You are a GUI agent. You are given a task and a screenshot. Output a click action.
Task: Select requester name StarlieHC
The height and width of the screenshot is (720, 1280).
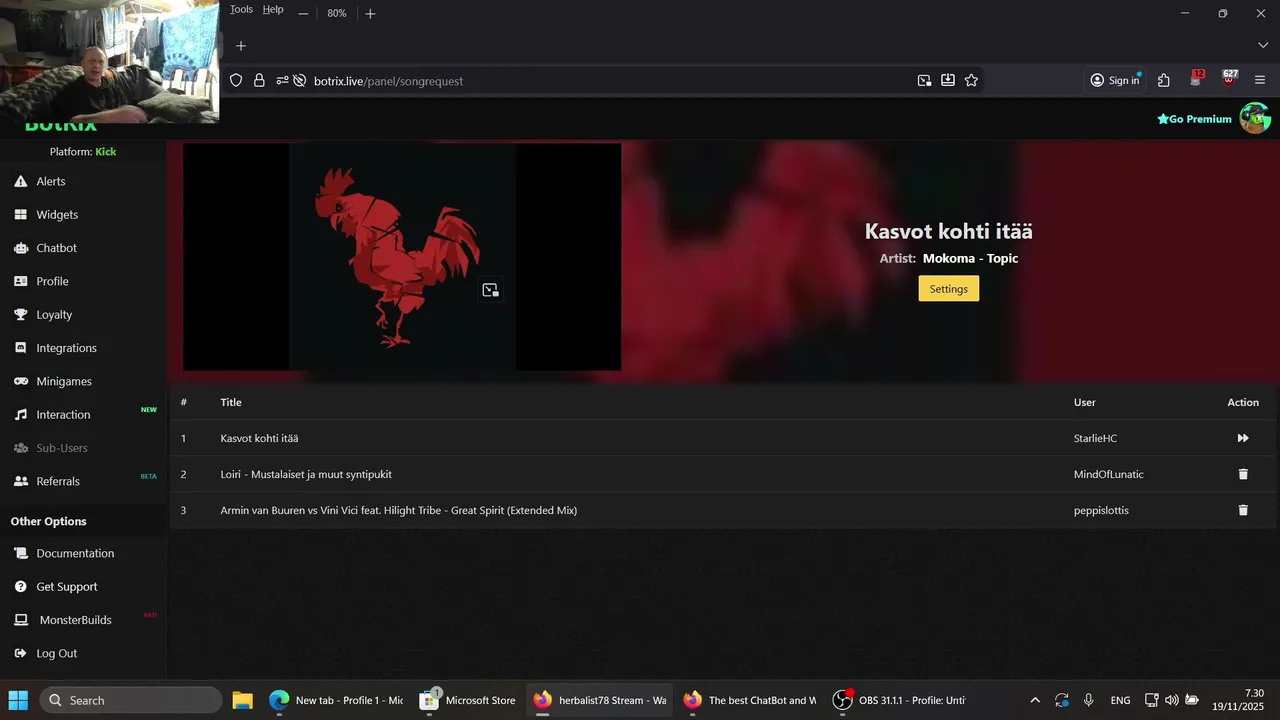[1095, 438]
